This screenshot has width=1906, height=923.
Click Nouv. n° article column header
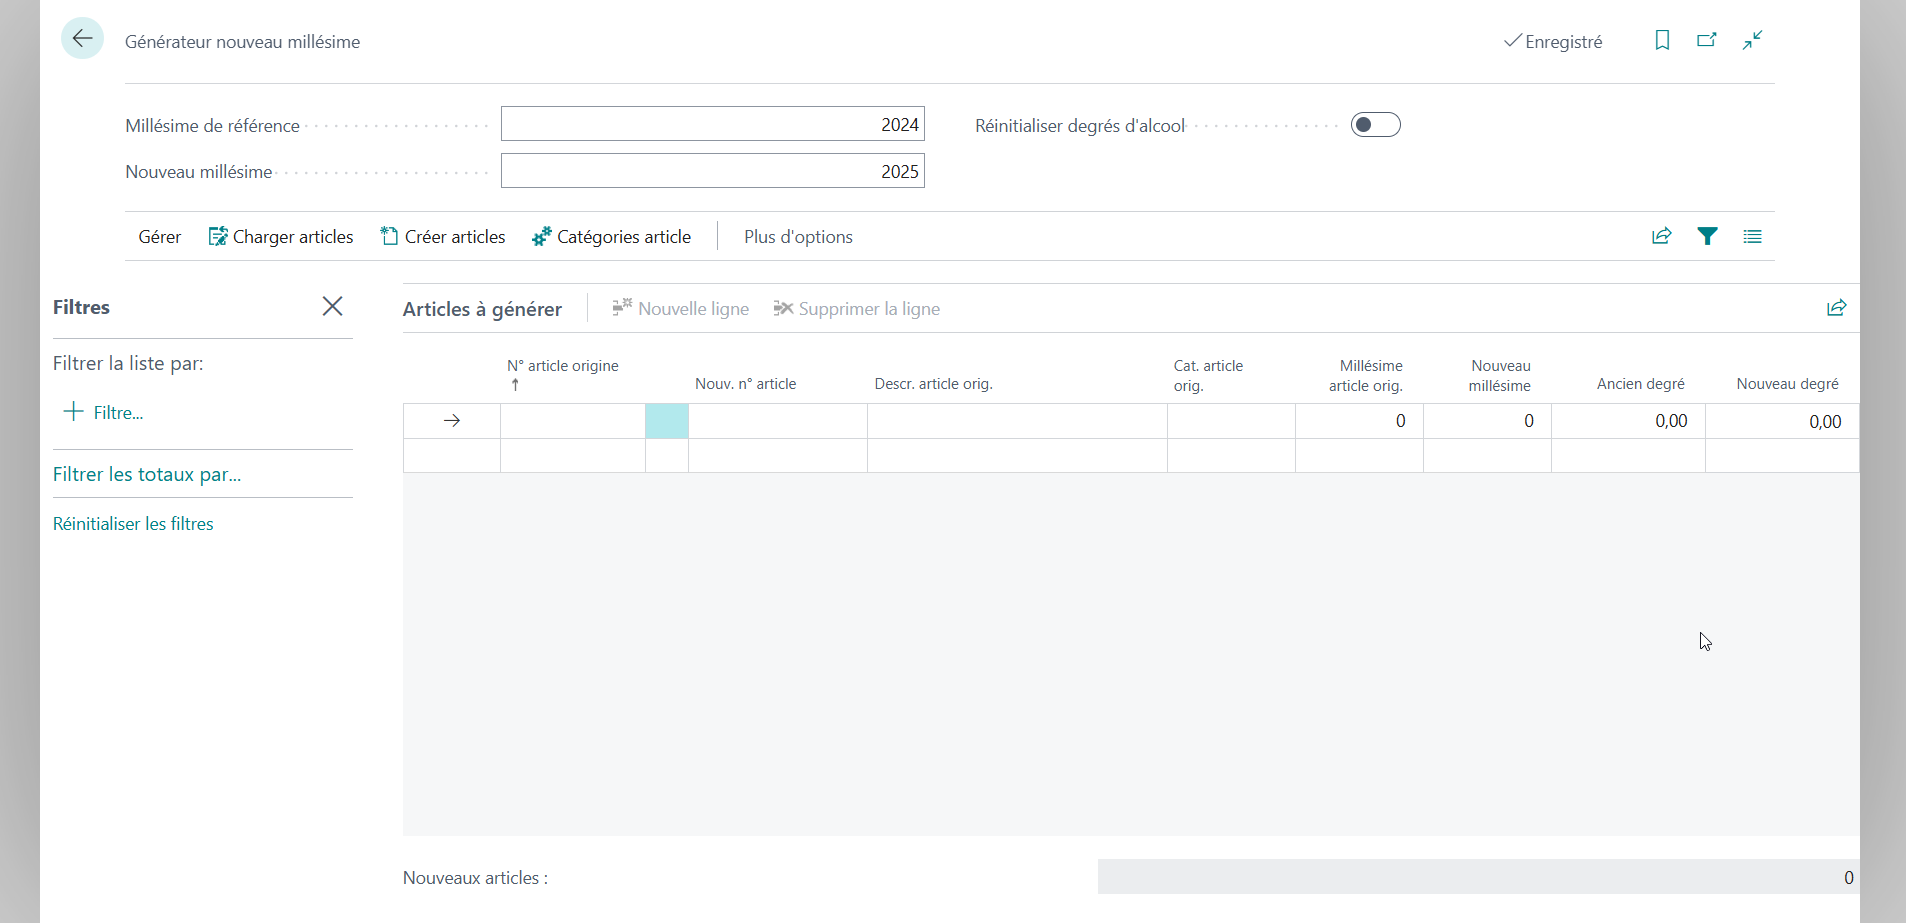tap(746, 384)
